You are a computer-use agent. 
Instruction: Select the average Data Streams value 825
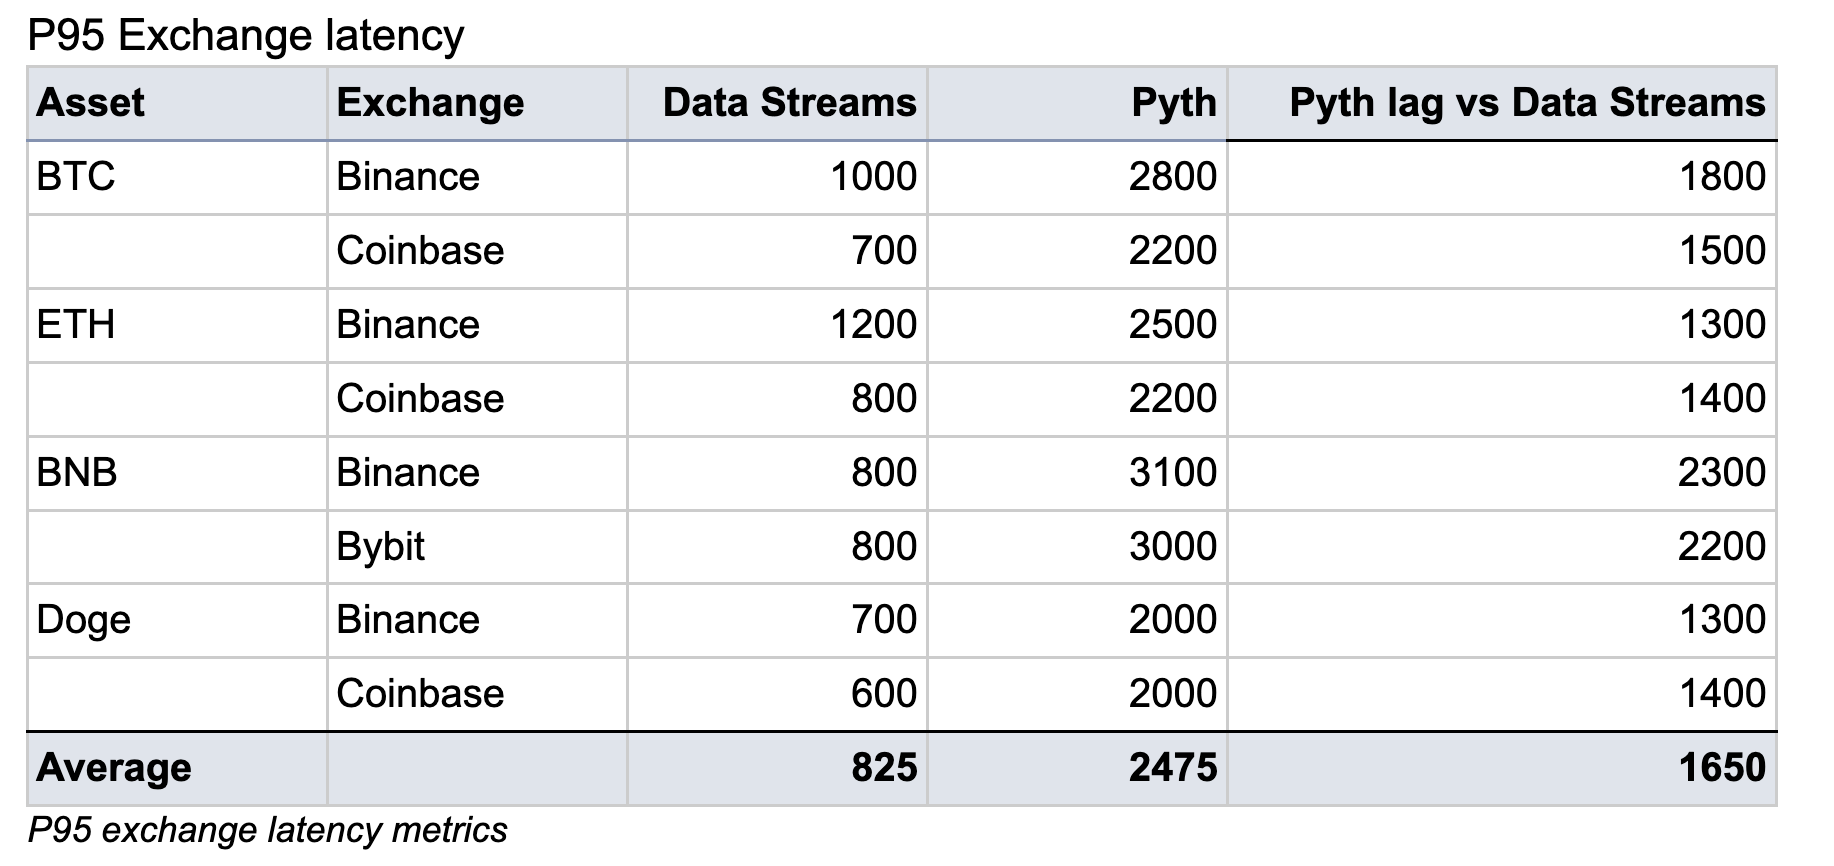coord(884,768)
